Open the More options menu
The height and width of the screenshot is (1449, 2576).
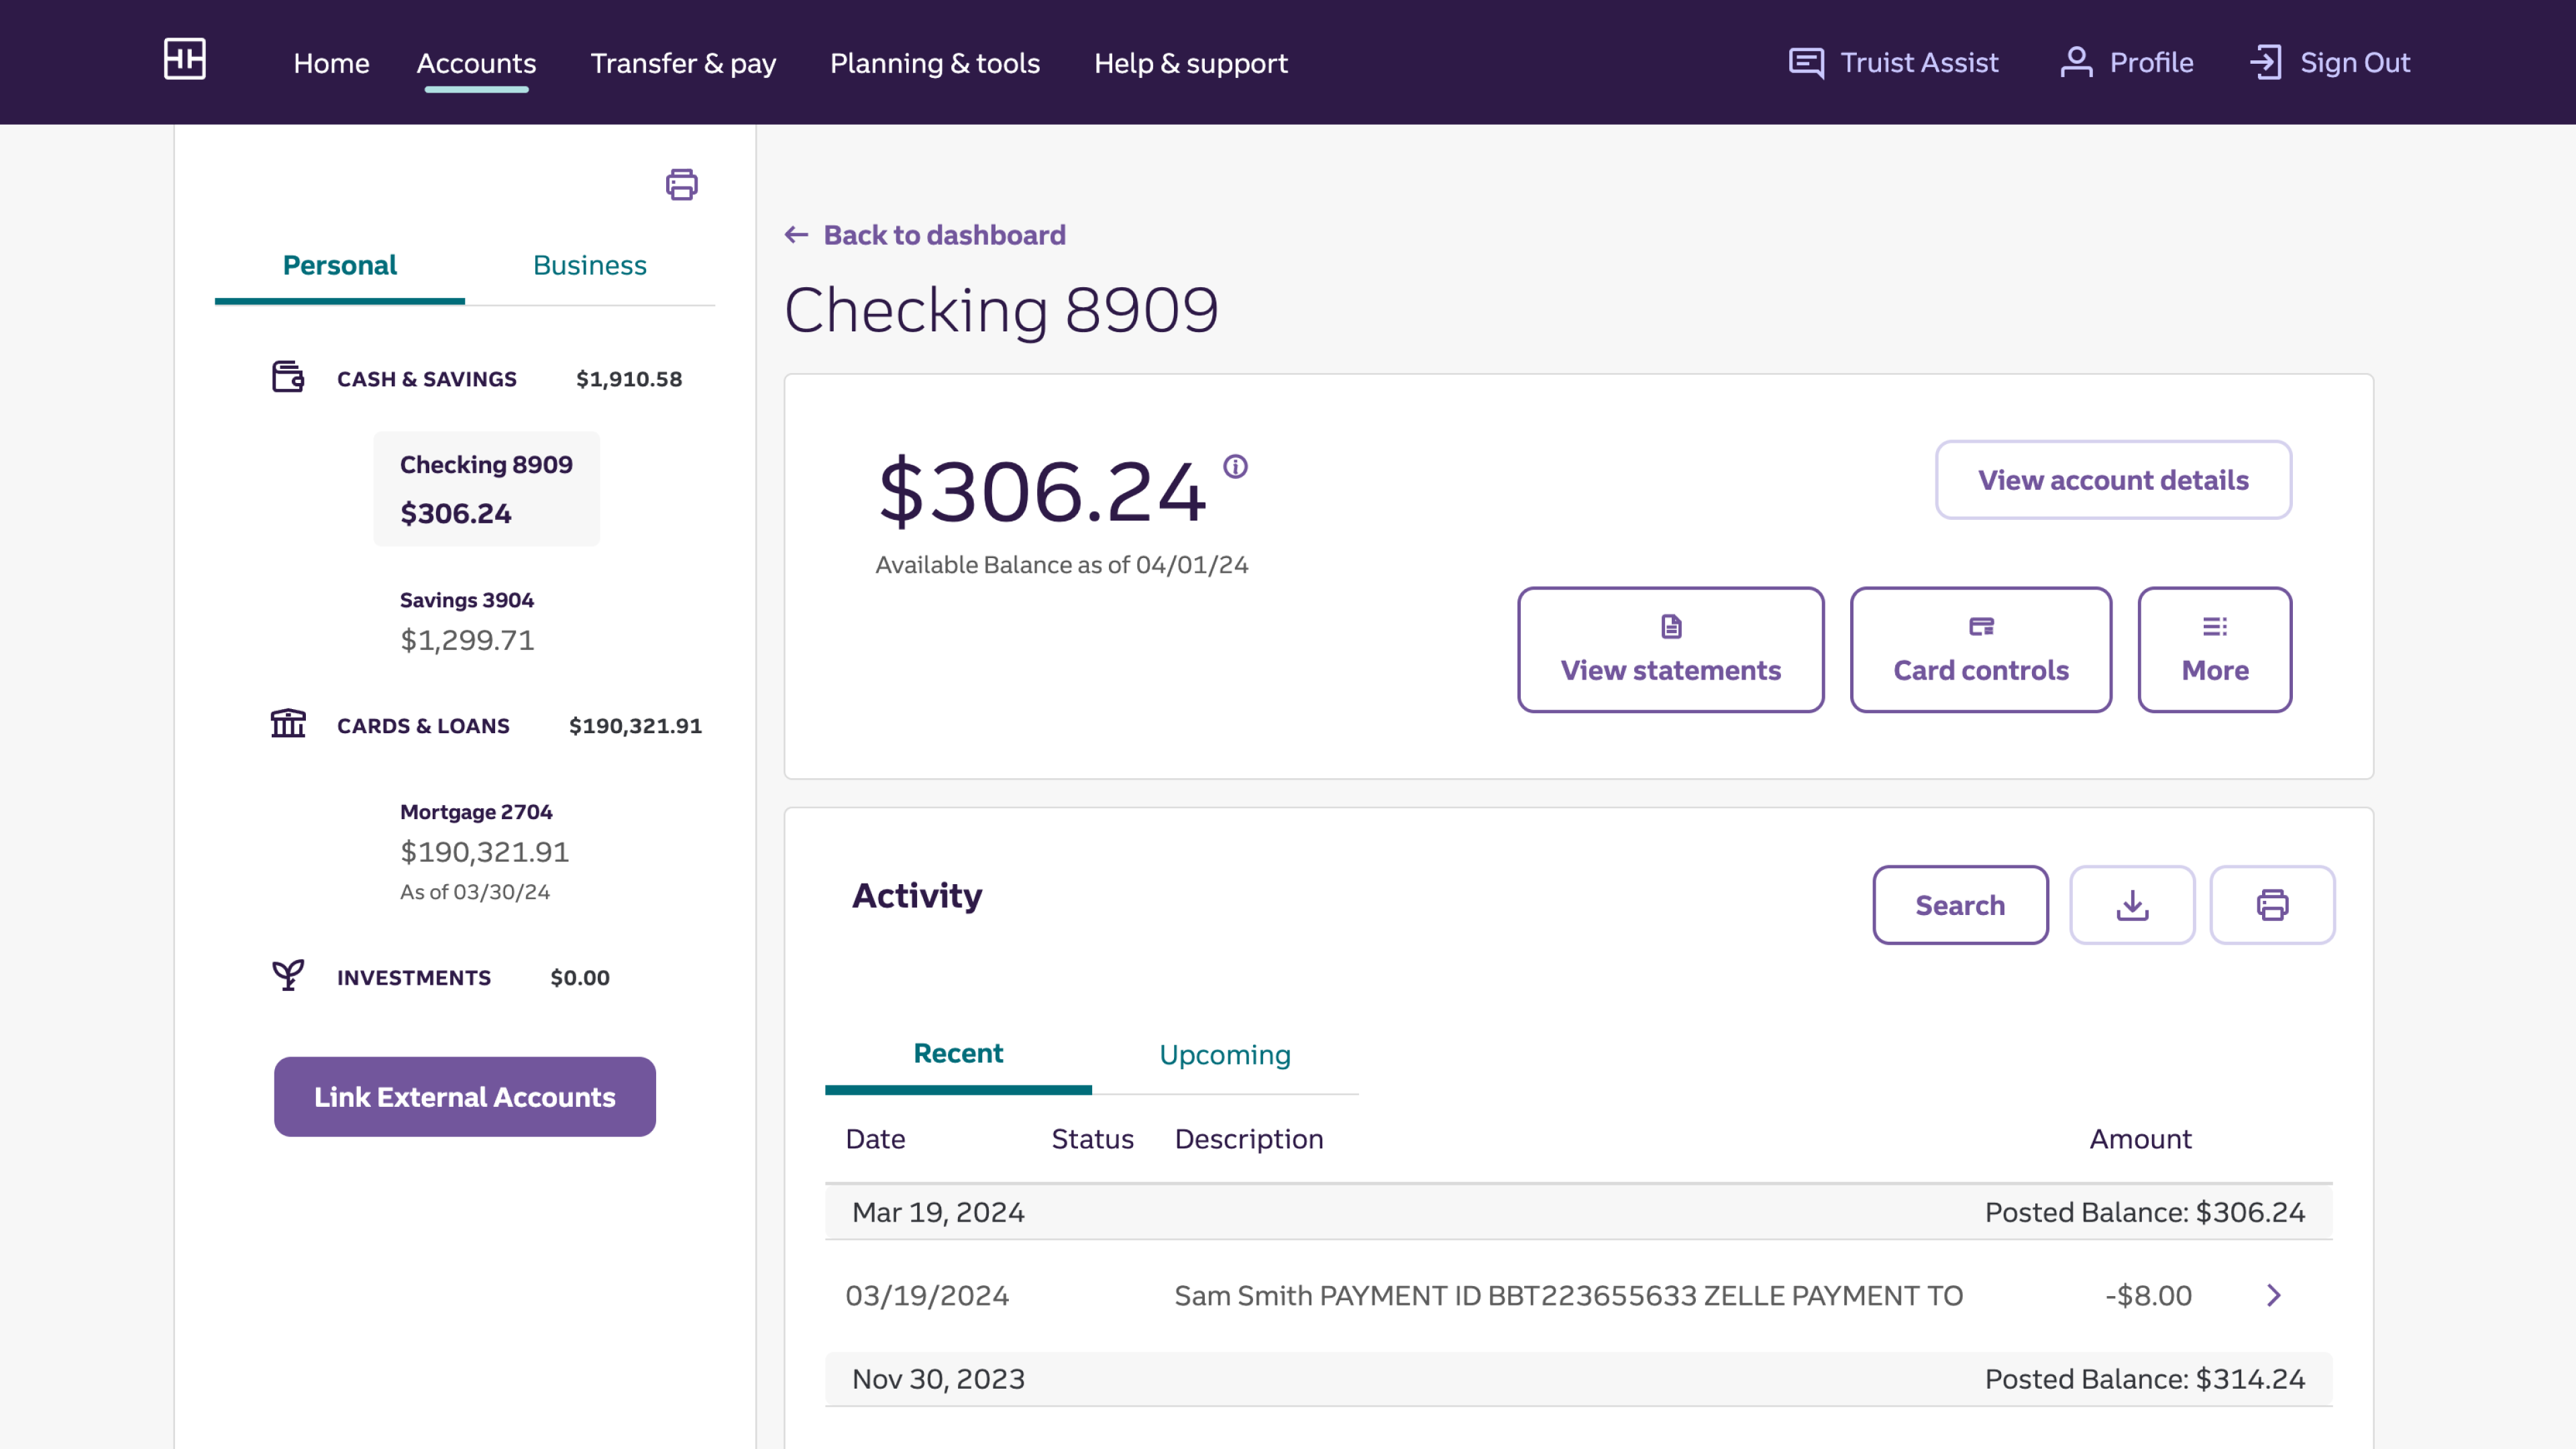[2214, 649]
